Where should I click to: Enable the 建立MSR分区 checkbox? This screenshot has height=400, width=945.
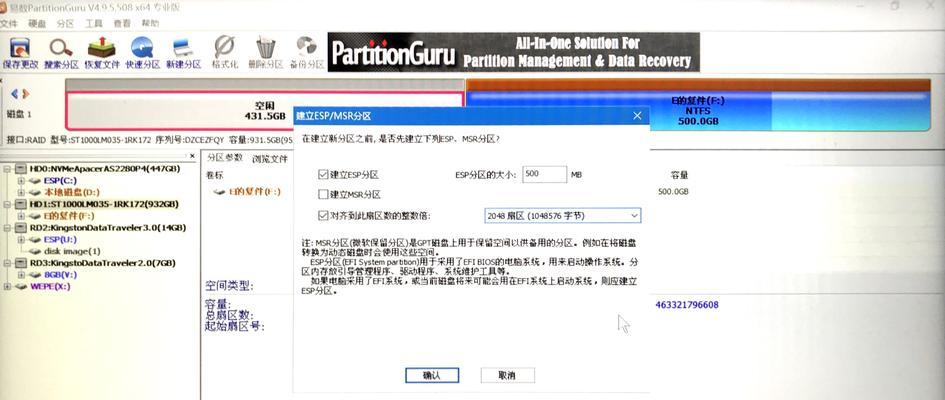(323, 195)
